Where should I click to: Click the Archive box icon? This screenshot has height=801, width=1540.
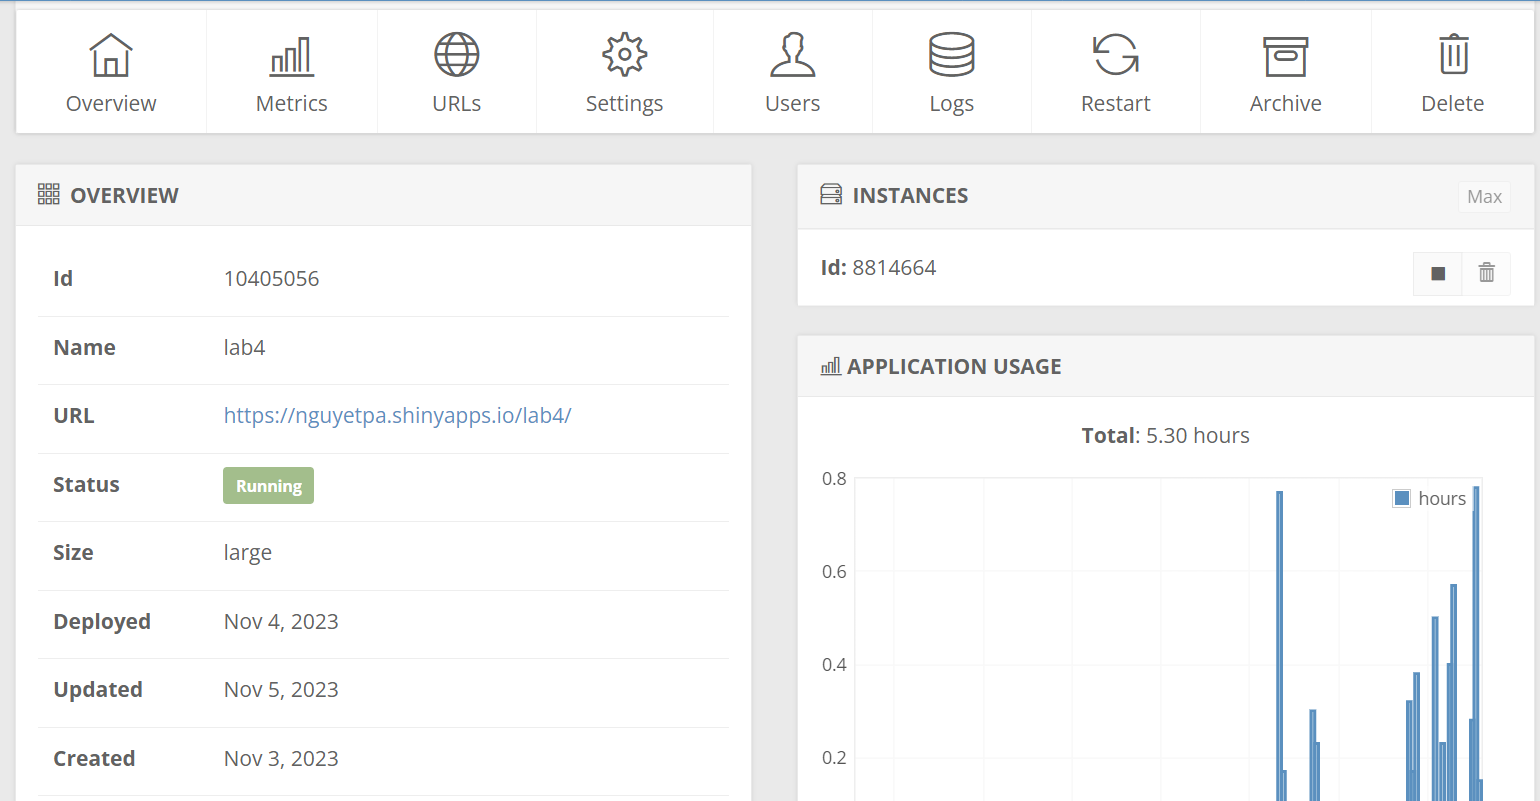point(1286,56)
